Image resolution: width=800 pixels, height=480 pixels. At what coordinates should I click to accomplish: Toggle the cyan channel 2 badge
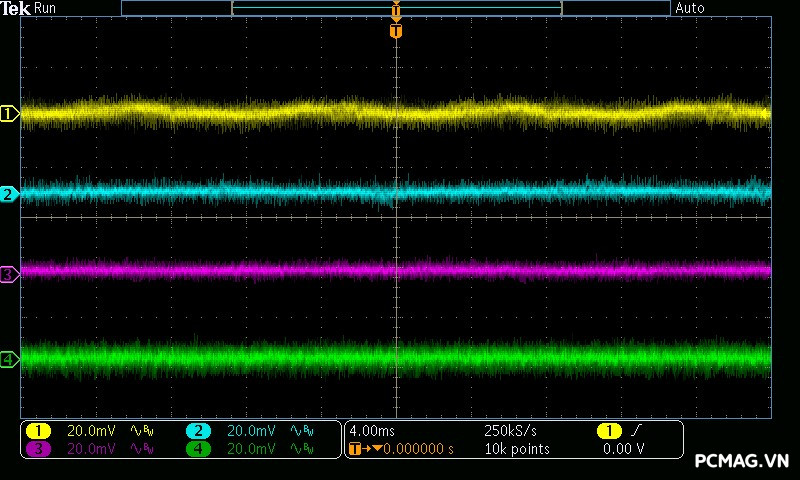tap(198, 431)
